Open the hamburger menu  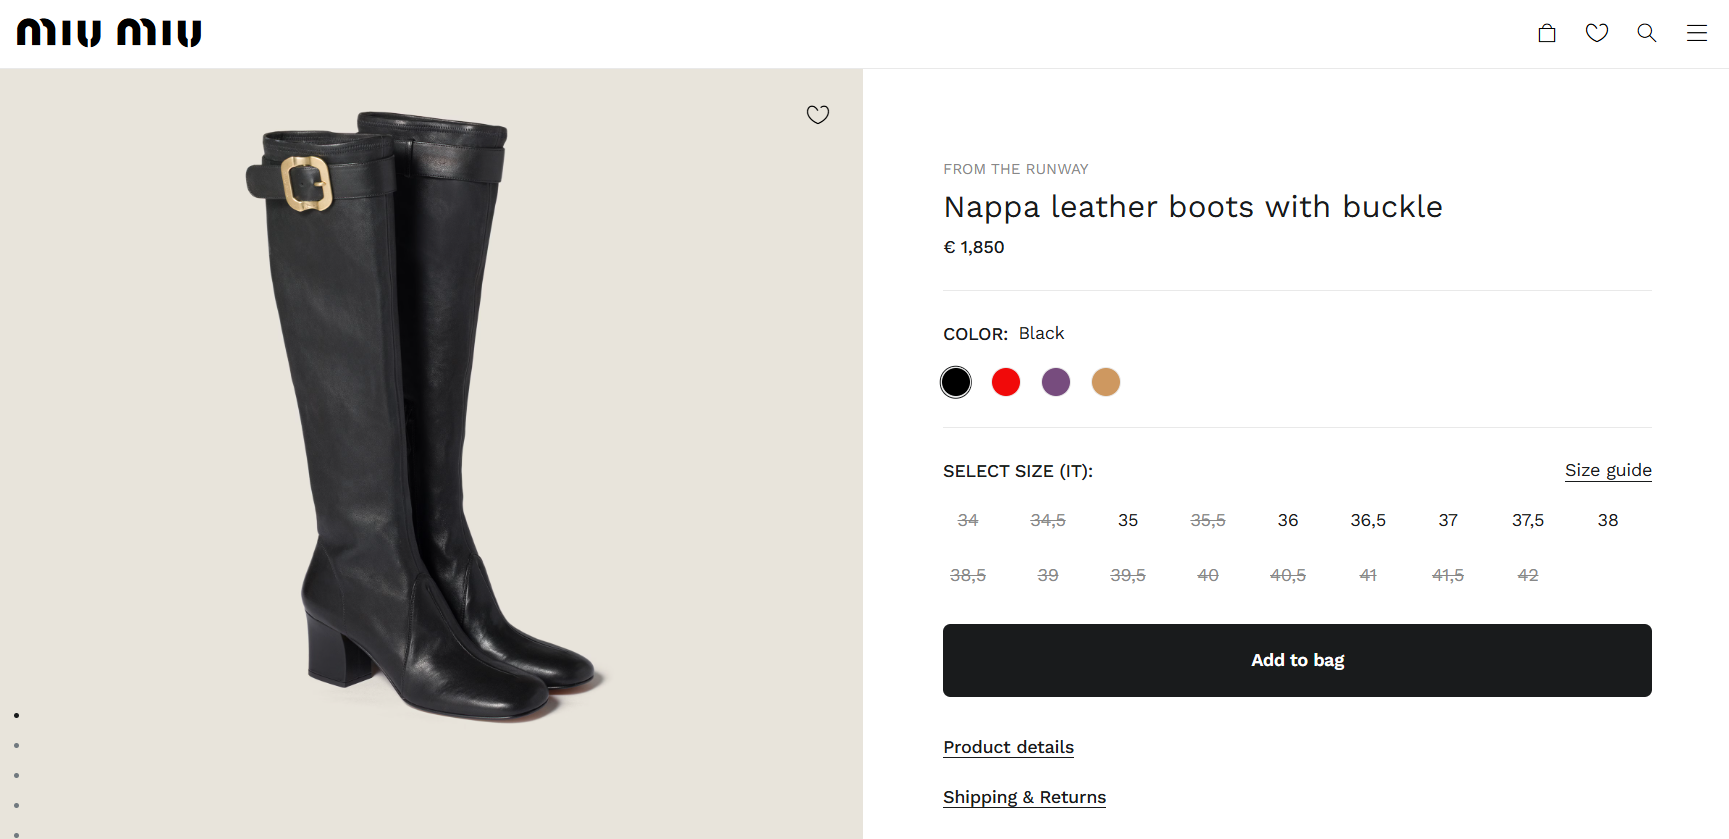pos(1697,33)
